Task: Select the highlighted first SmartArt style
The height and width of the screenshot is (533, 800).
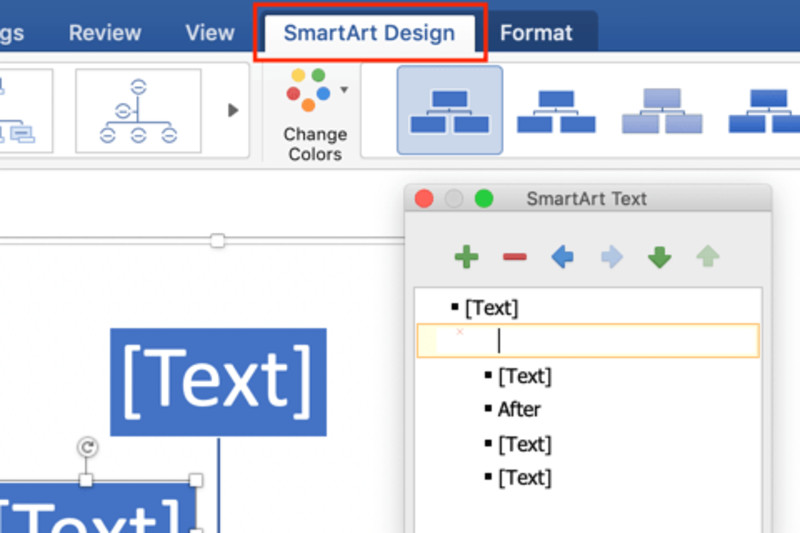Action: [449, 110]
